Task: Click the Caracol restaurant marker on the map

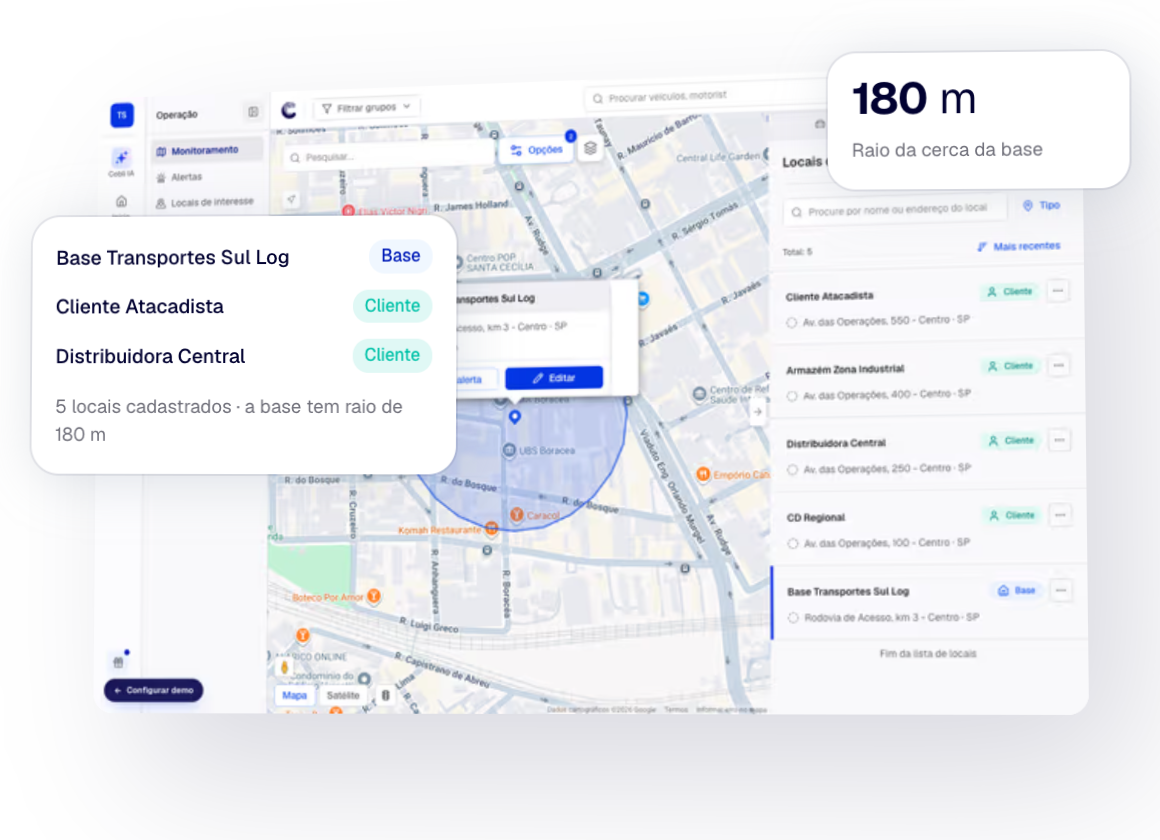Action: click(516, 514)
